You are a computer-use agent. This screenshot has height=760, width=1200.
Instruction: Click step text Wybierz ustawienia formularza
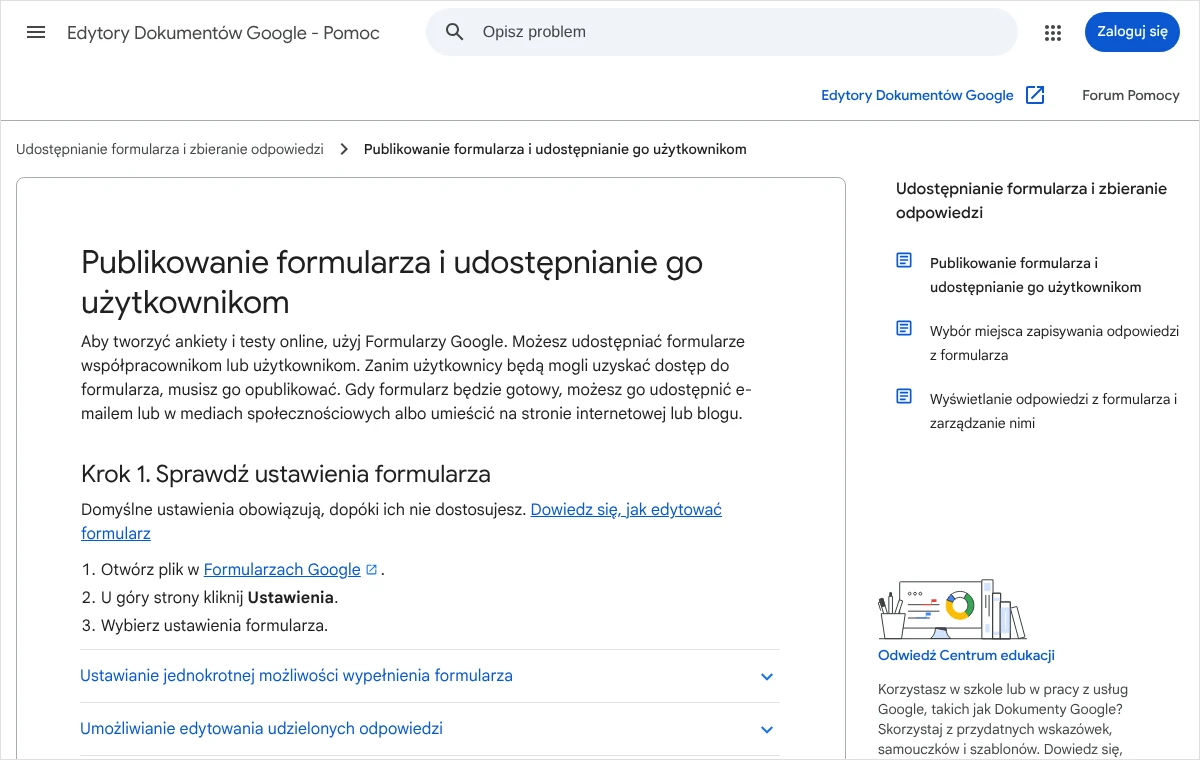tap(214, 626)
